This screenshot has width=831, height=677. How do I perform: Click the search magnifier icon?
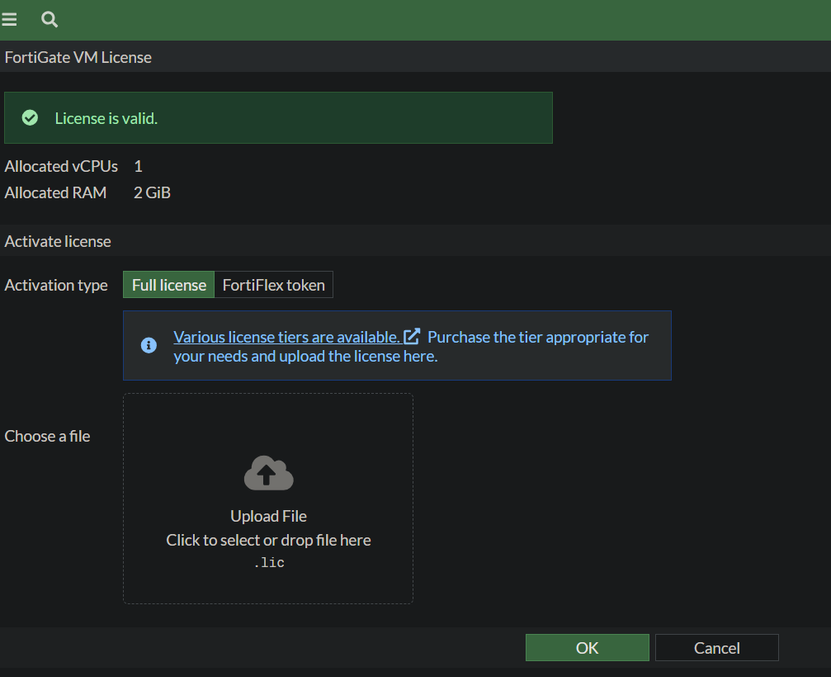point(49,19)
